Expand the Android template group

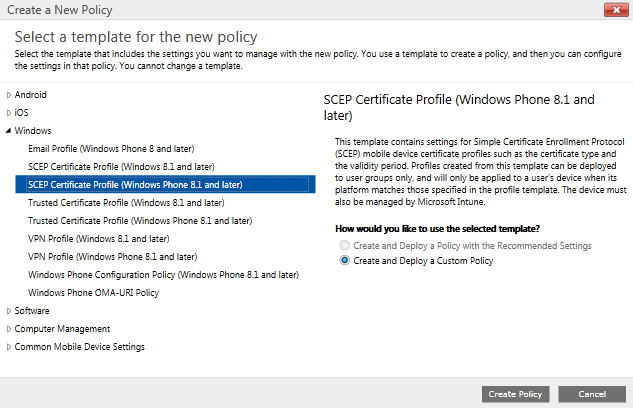10,95
